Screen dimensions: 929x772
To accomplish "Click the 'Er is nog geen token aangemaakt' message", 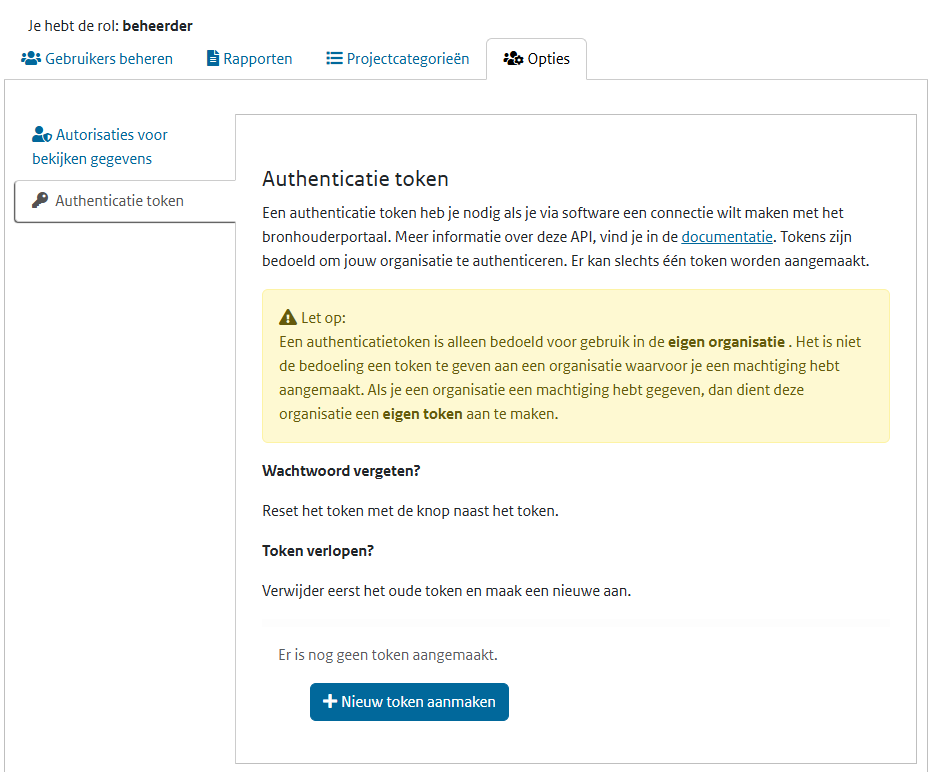I will coord(388,655).
